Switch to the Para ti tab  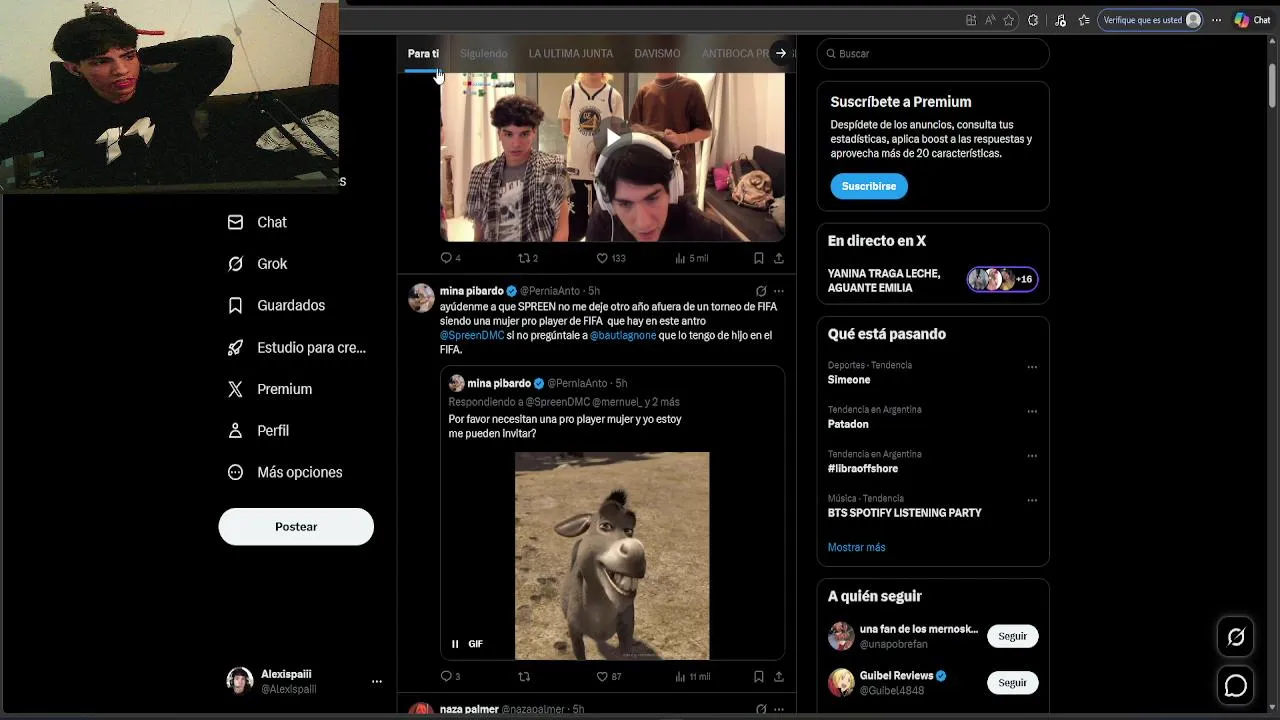(x=423, y=53)
